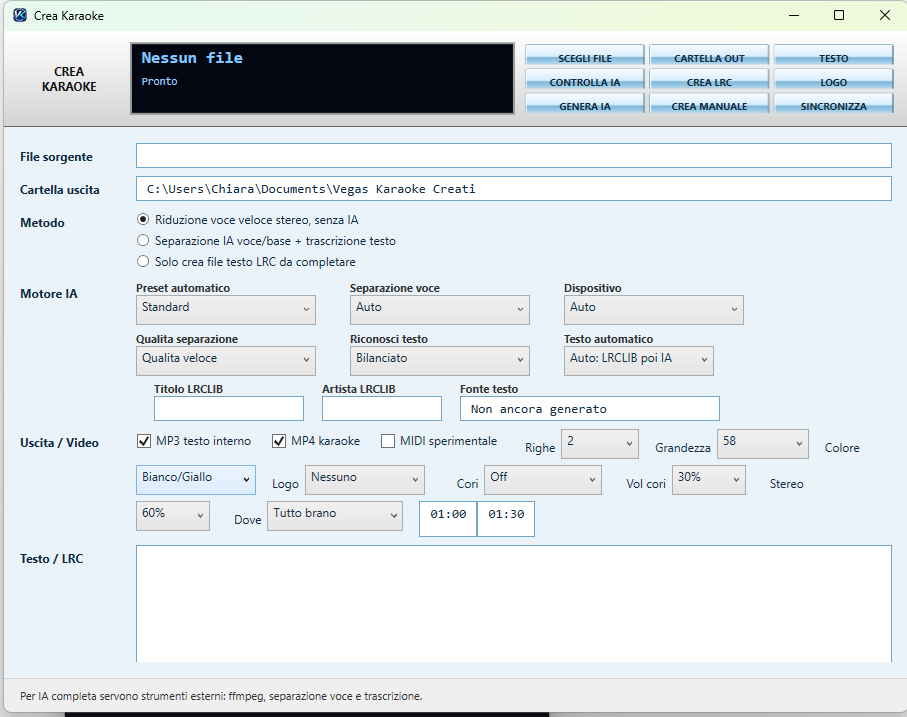
Task: Open the TESTO button
Action: tap(834, 55)
